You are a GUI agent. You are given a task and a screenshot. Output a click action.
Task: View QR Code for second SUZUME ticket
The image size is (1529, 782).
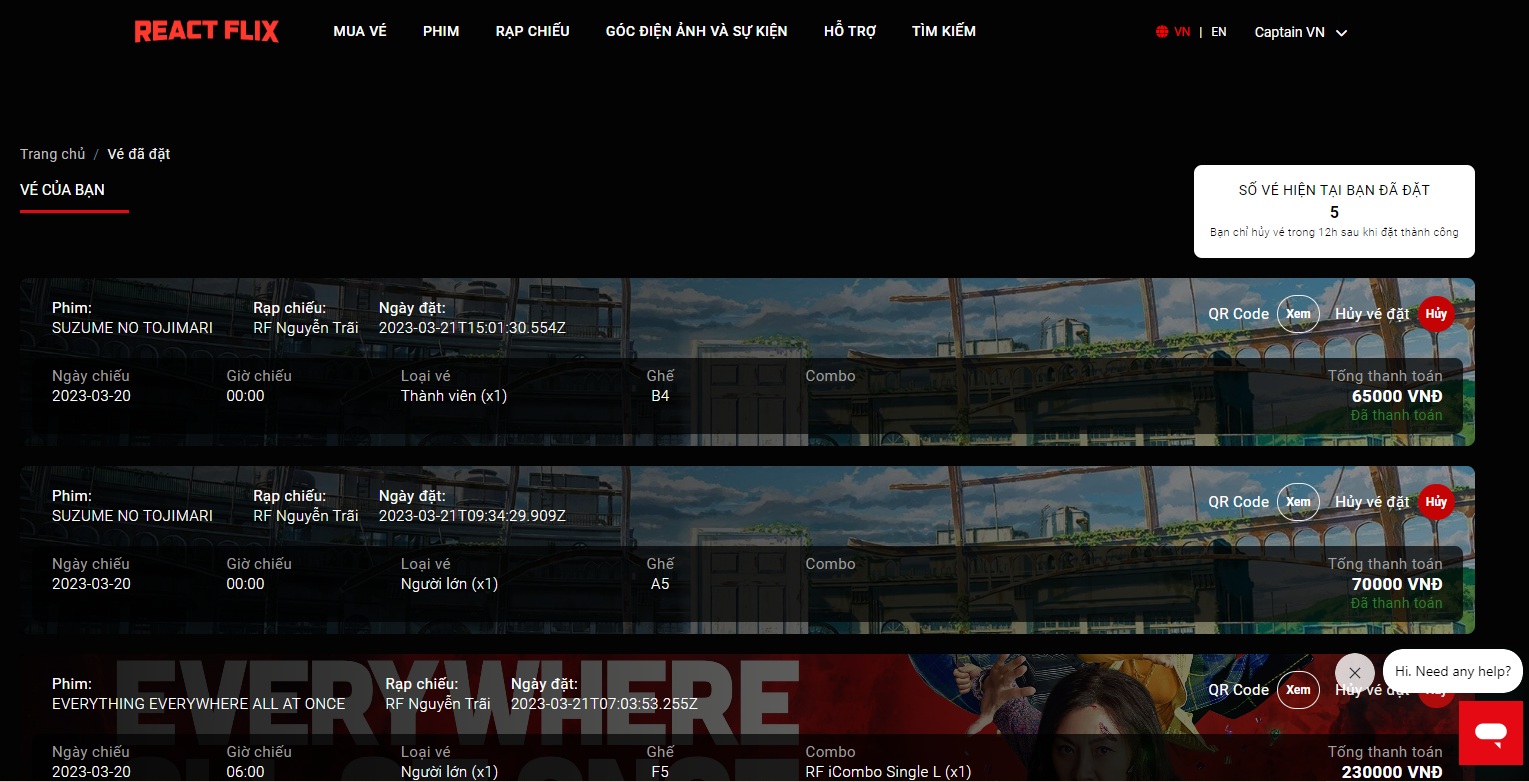click(1298, 502)
